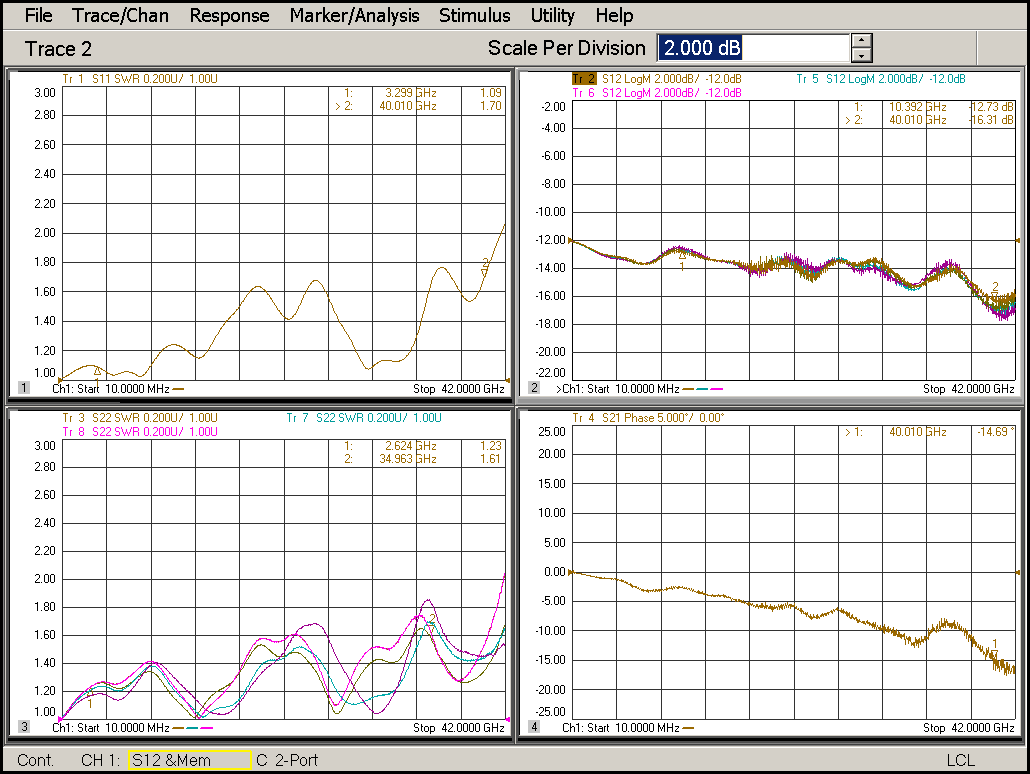
Task: Decrease Scale Per Division with down arrow
Action: (x=862, y=55)
